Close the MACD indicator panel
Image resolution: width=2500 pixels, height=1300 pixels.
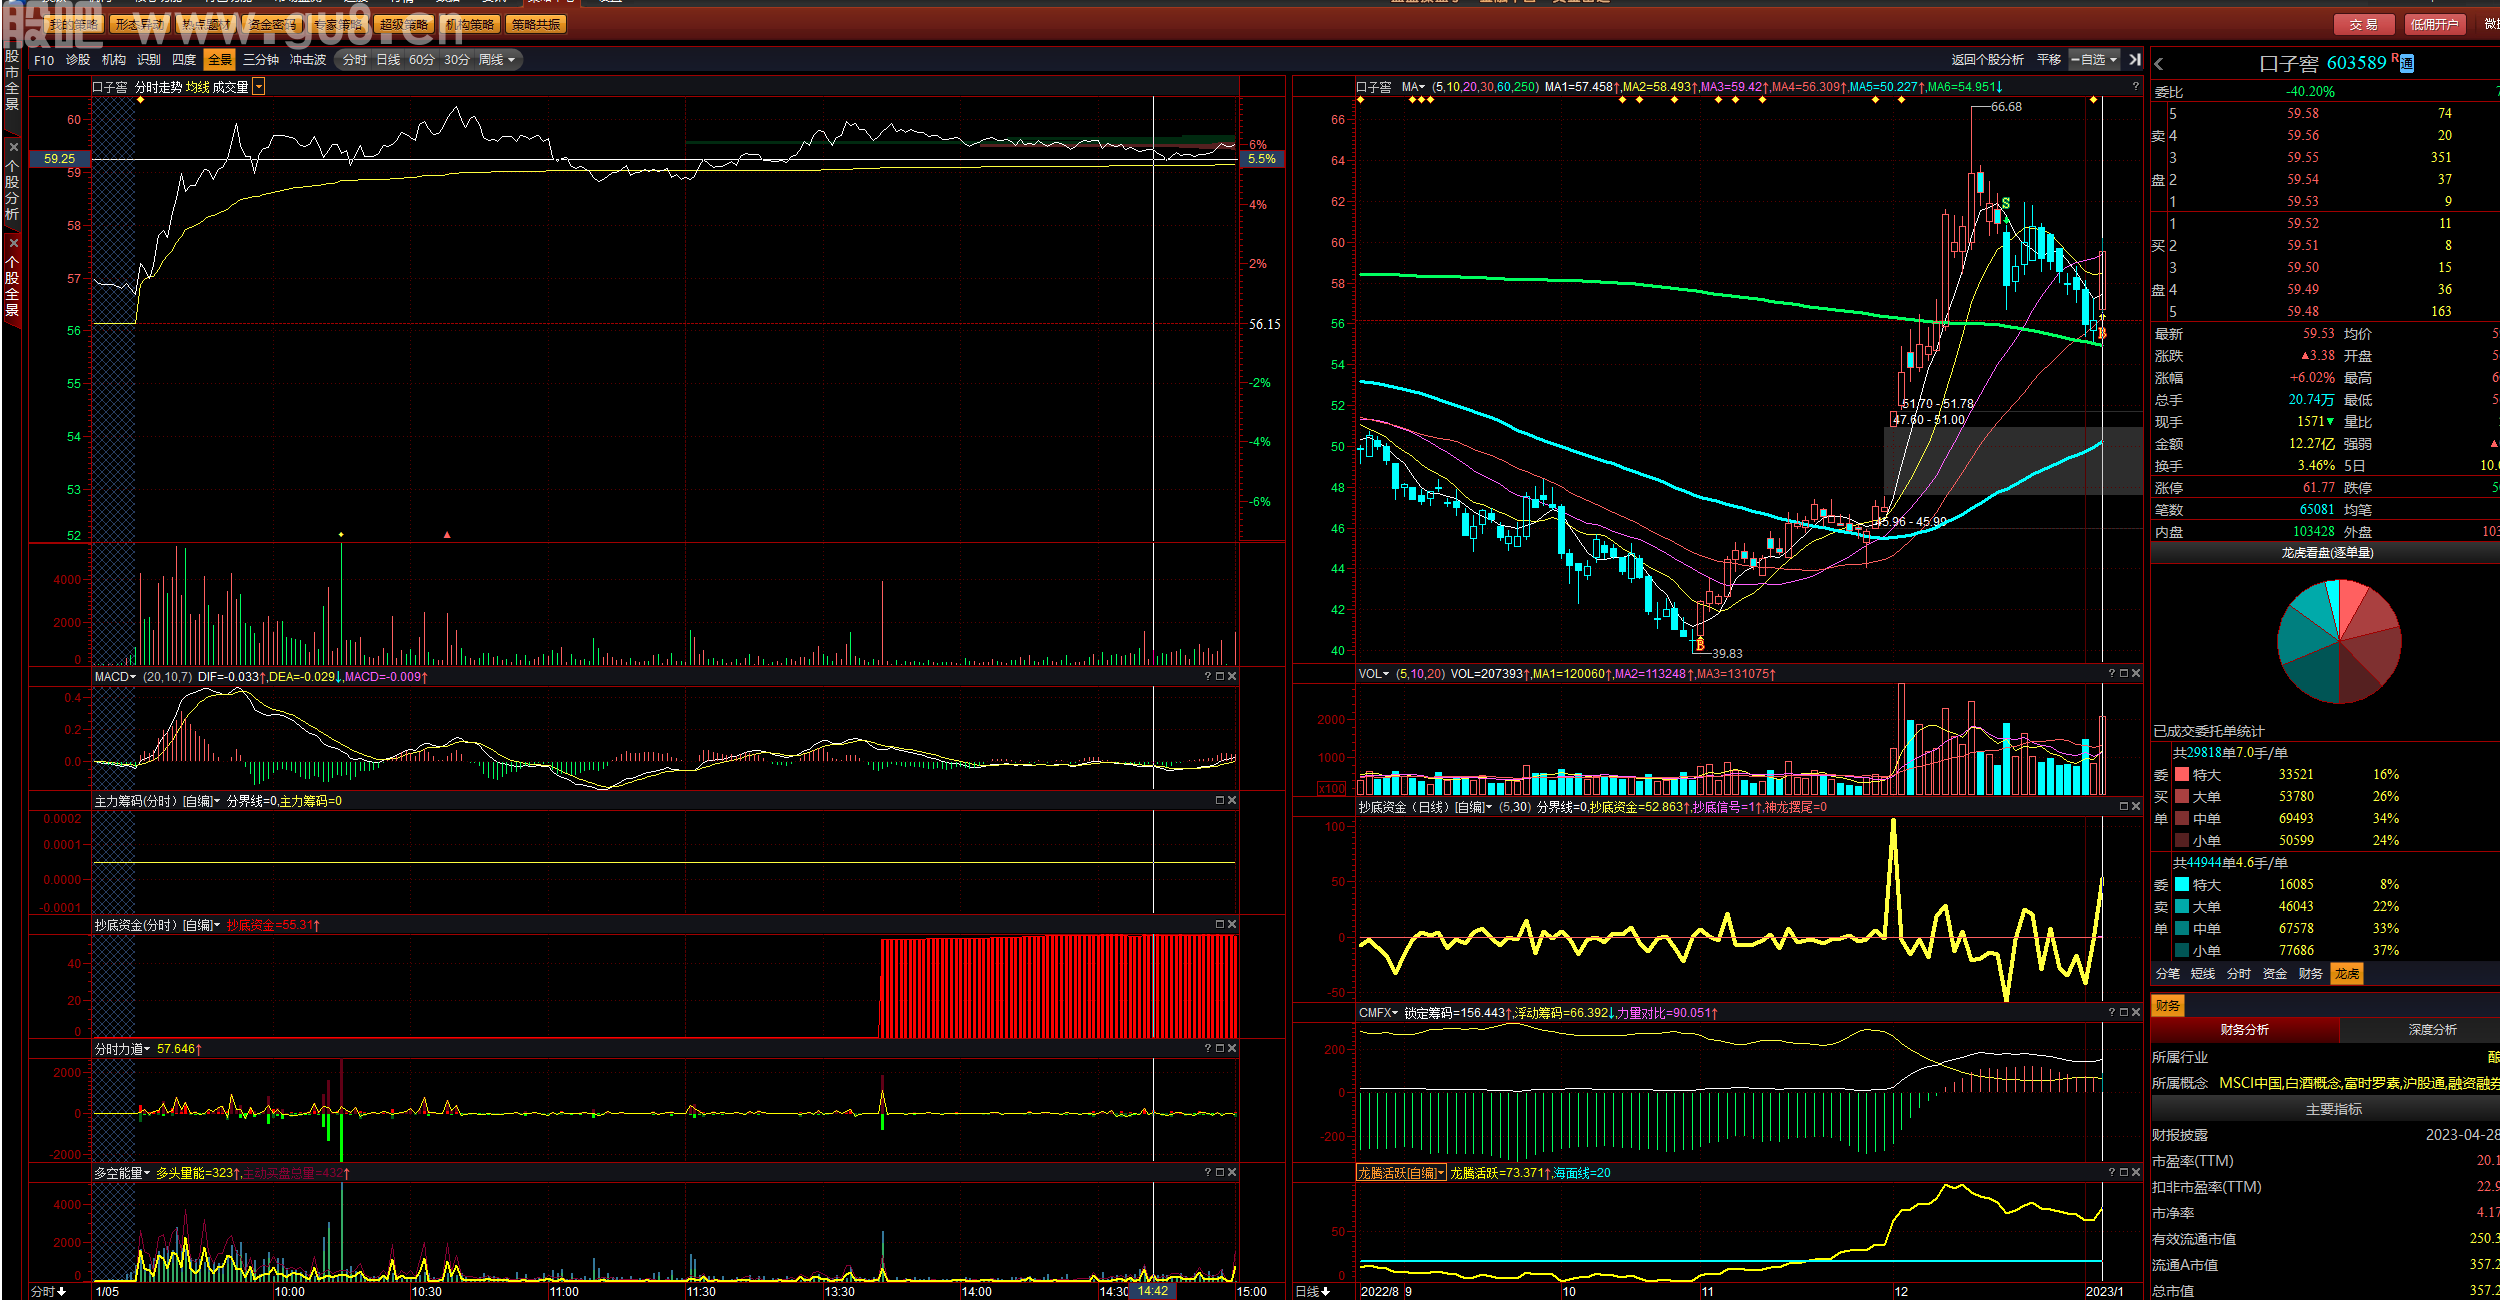(x=1232, y=677)
